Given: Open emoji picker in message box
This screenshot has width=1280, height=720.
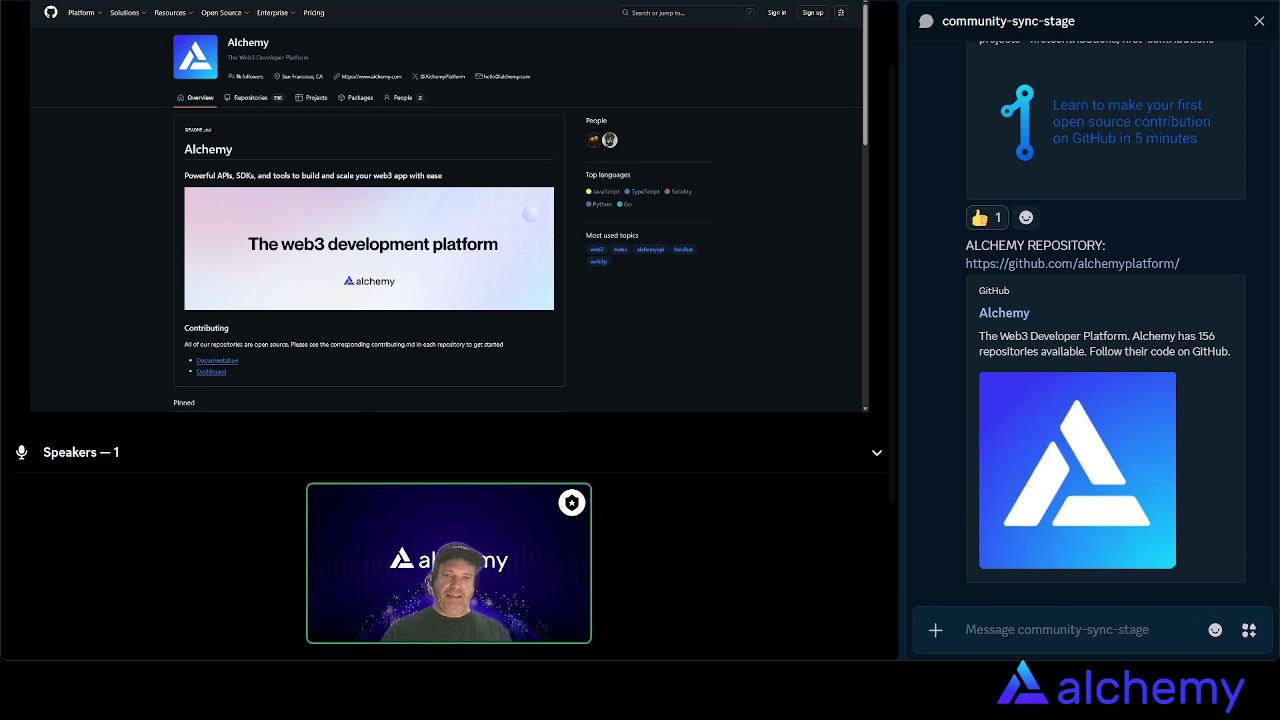Looking at the screenshot, I should pos(1215,630).
